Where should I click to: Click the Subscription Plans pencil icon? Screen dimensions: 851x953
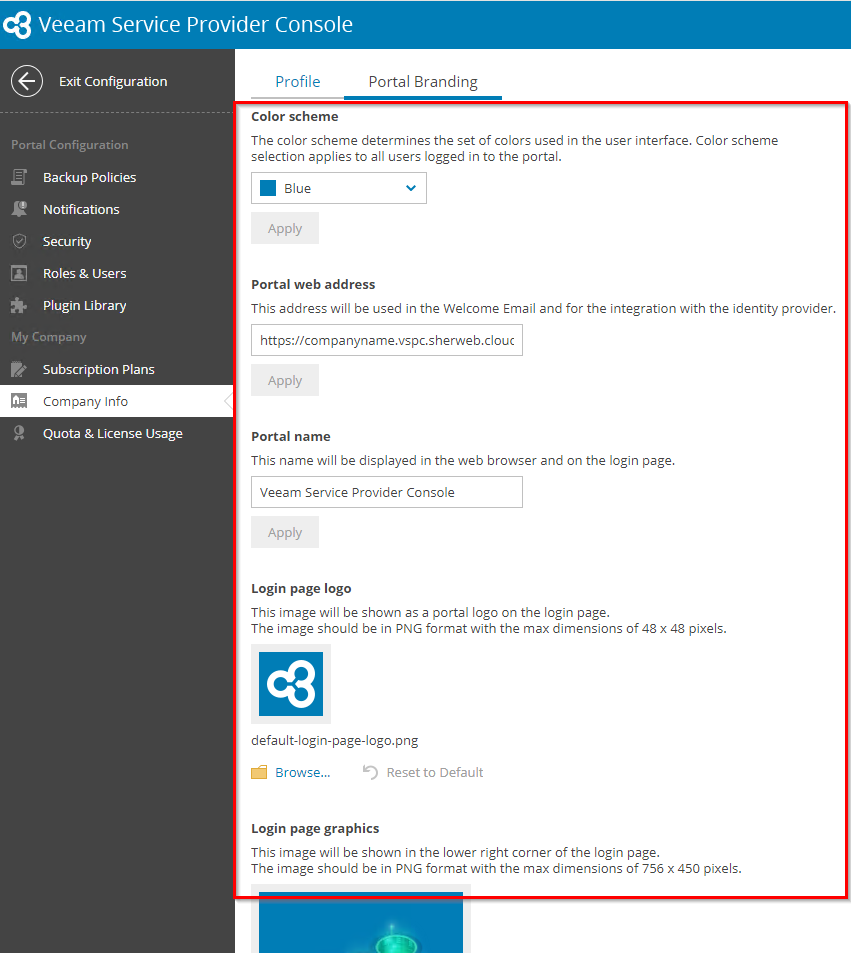pos(19,369)
